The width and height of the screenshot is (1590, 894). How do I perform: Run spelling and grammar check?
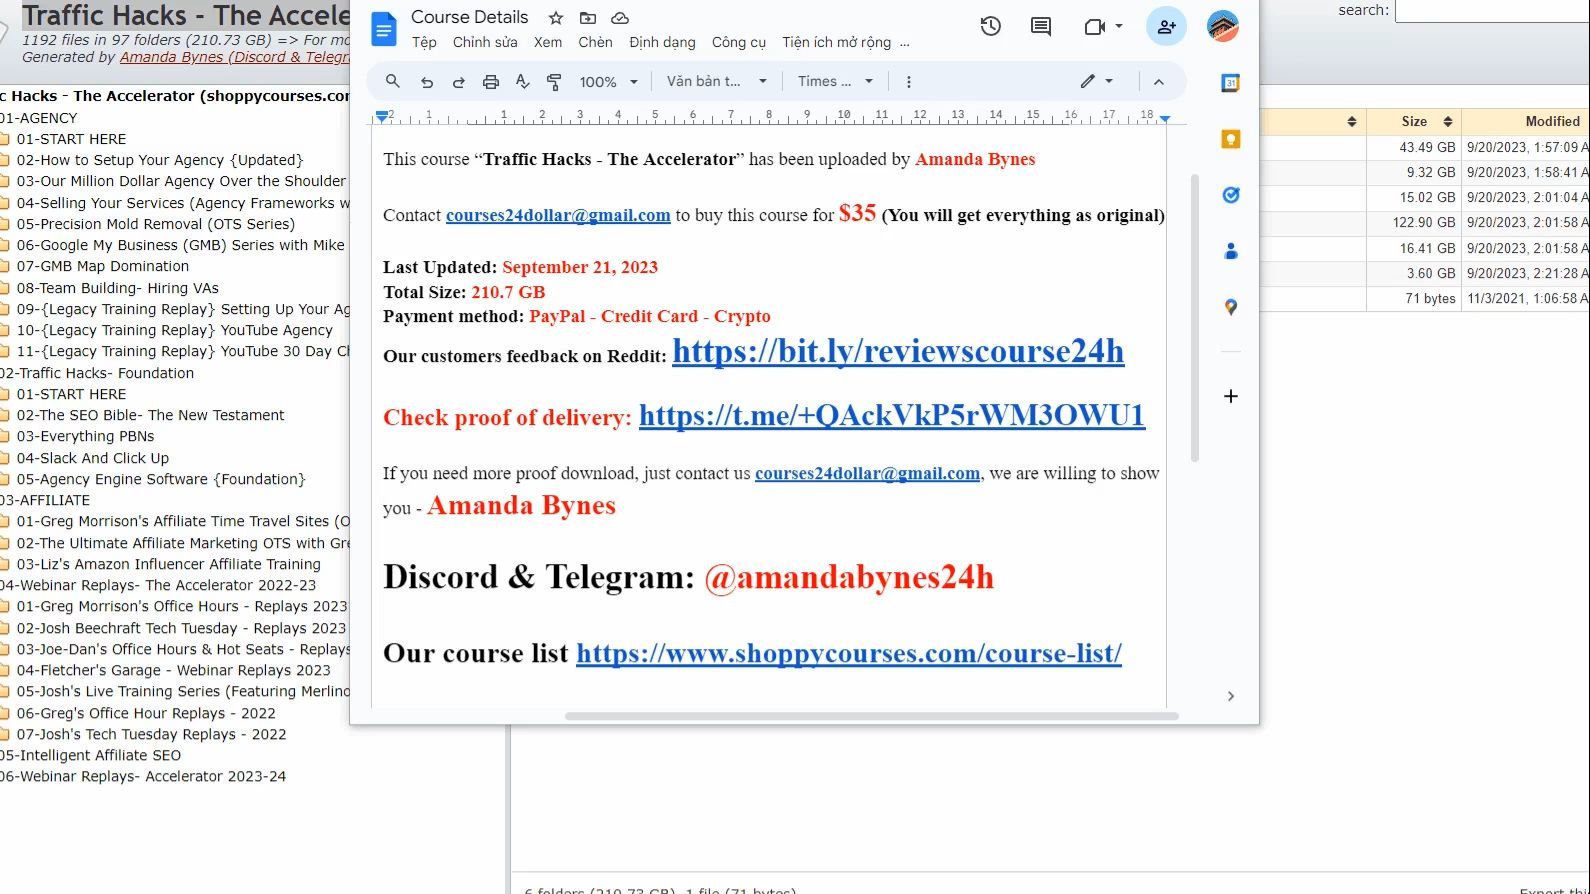[522, 82]
